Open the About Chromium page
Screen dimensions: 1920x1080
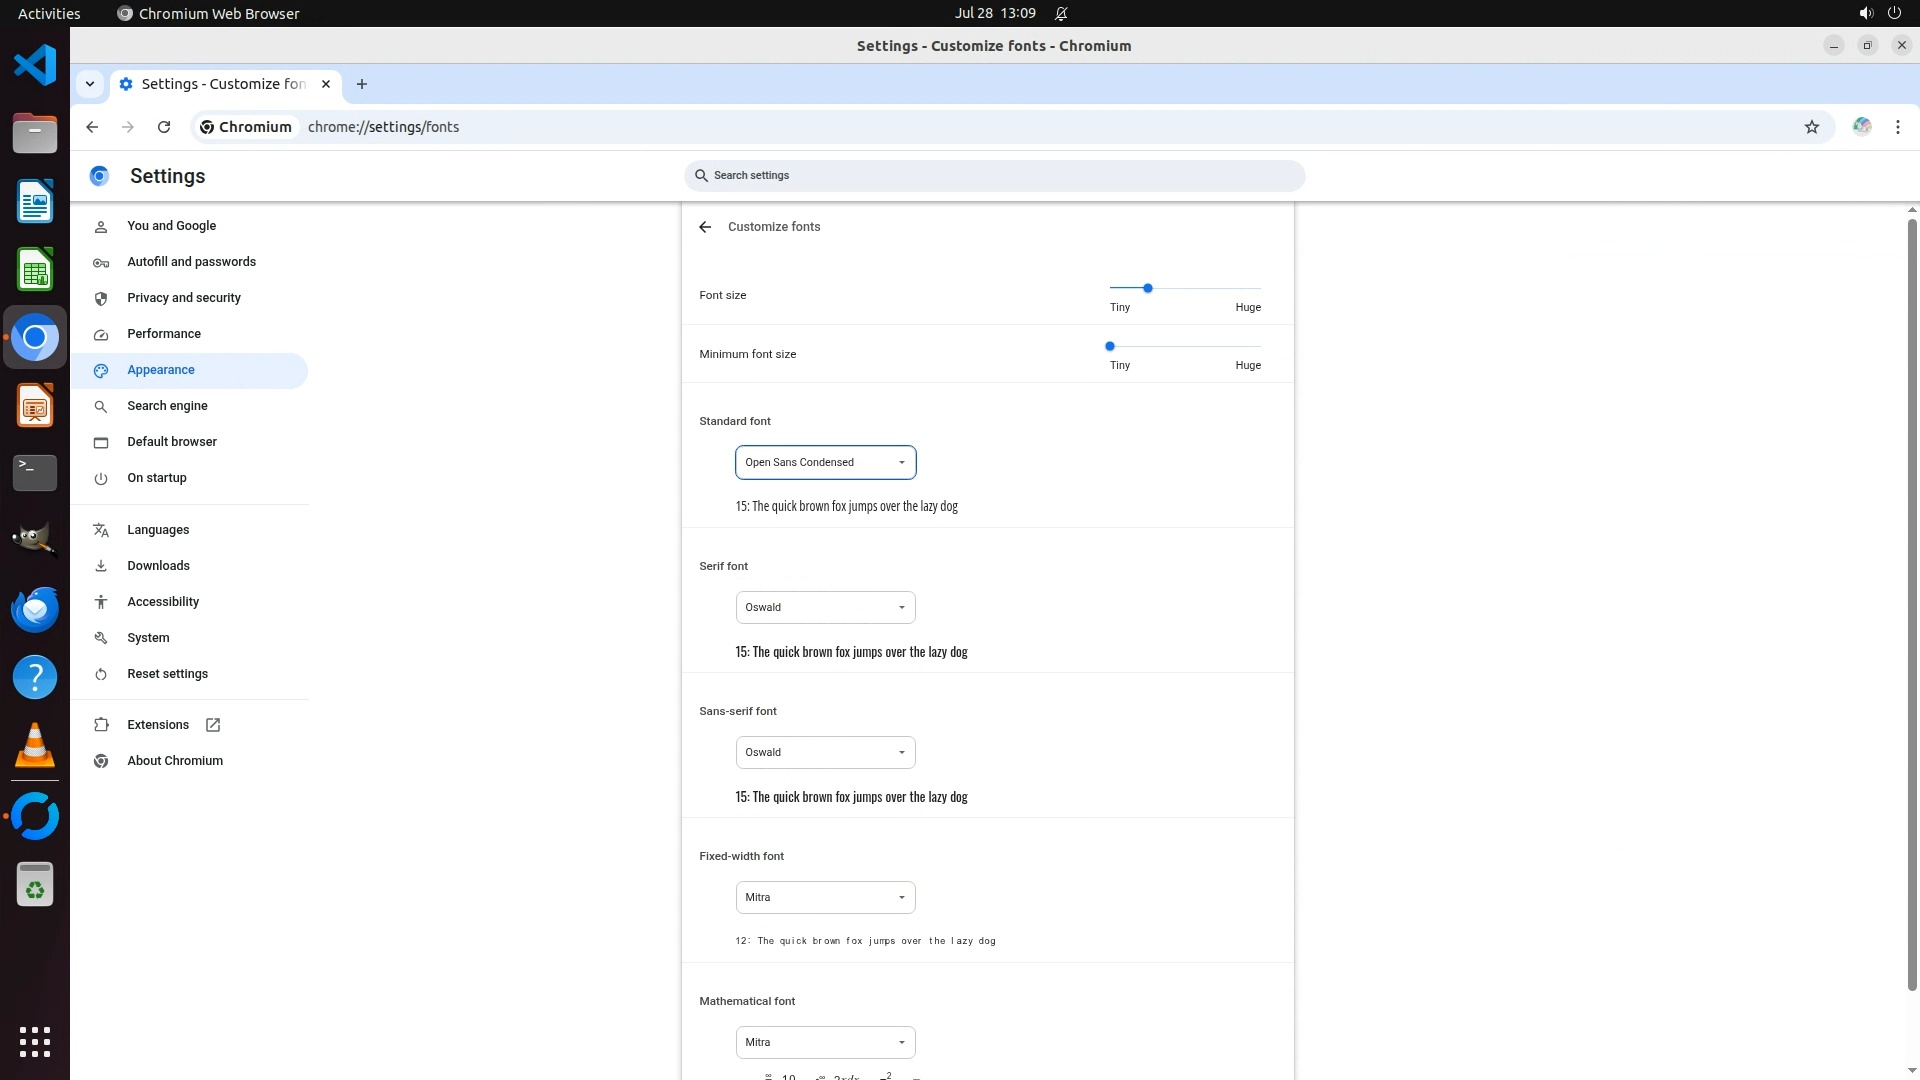click(175, 761)
